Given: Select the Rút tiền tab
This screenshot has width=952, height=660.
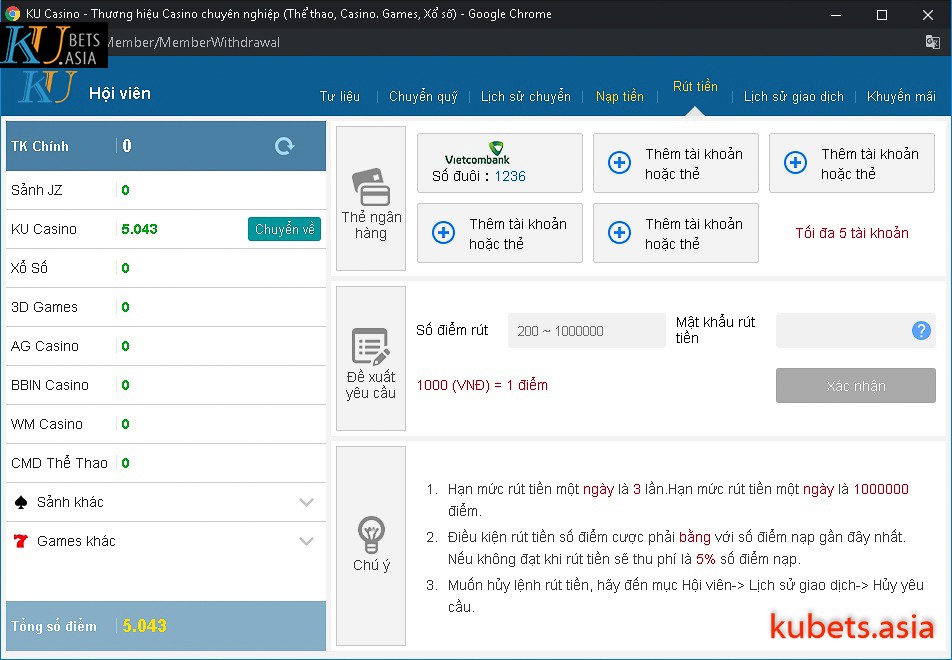Looking at the screenshot, I should pos(695,87).
